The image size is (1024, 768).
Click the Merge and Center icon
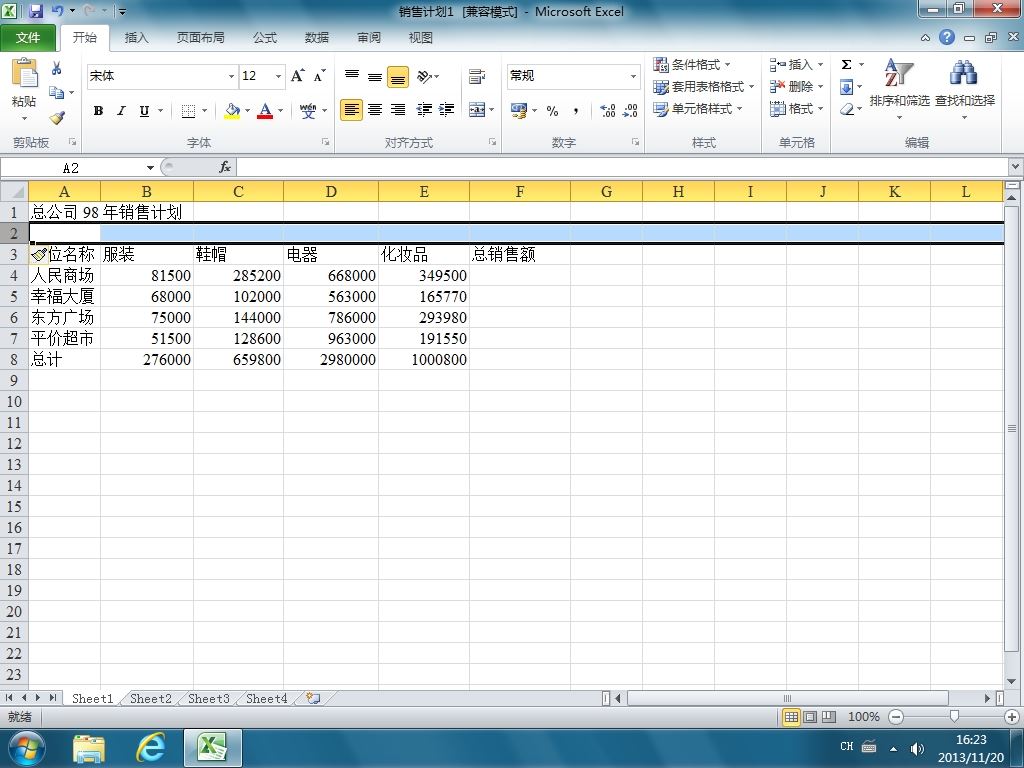click(477, 110)
